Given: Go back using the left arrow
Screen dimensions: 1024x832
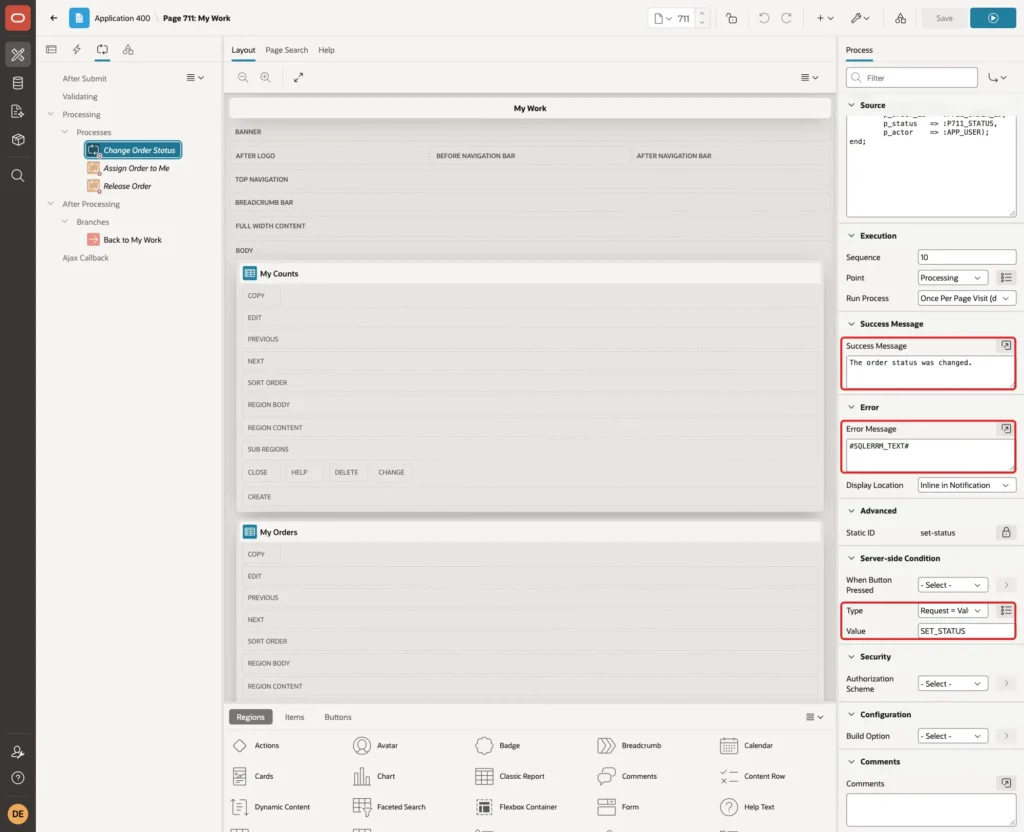Looking at the screenshot, I should click(x=54, y=18).
